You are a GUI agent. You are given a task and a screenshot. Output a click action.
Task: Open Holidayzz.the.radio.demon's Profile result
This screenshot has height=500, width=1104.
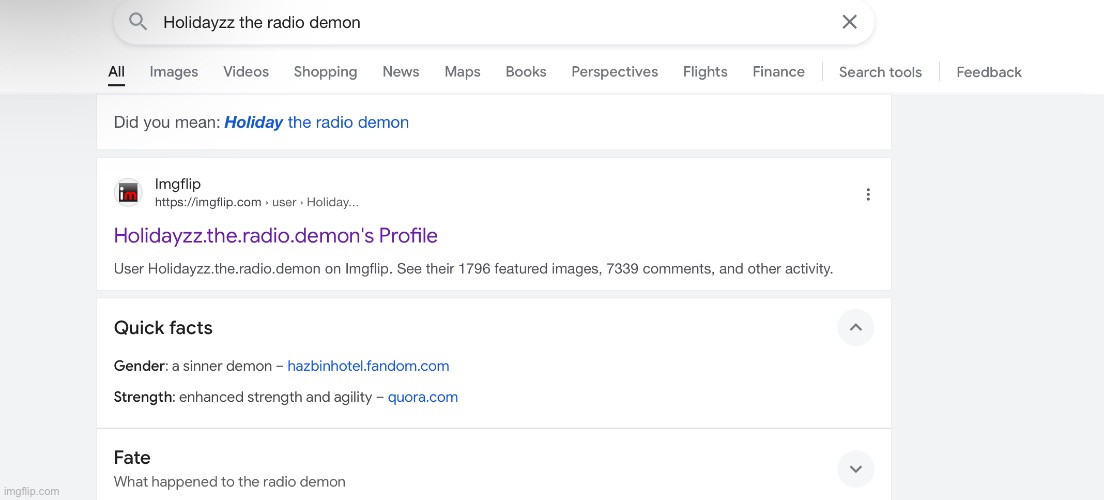click(x=276, y=236)
